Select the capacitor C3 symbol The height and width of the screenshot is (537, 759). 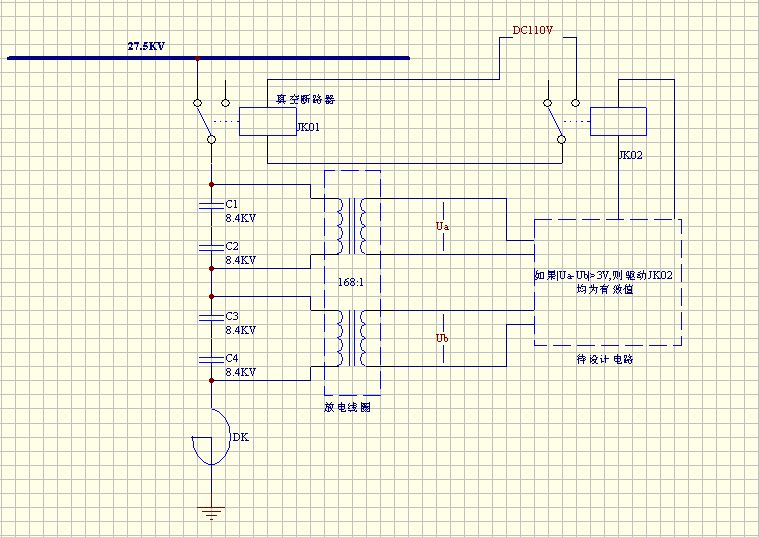212,318
